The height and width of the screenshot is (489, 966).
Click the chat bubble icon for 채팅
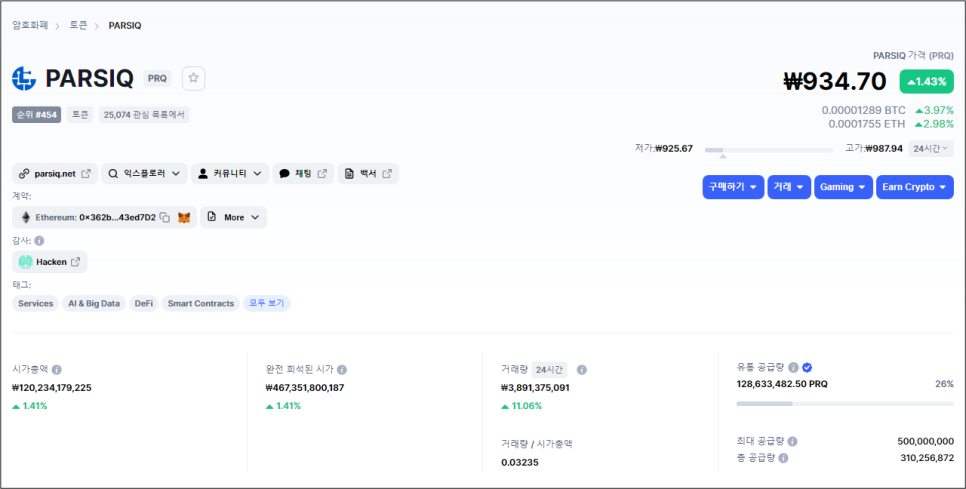[284, 174]
